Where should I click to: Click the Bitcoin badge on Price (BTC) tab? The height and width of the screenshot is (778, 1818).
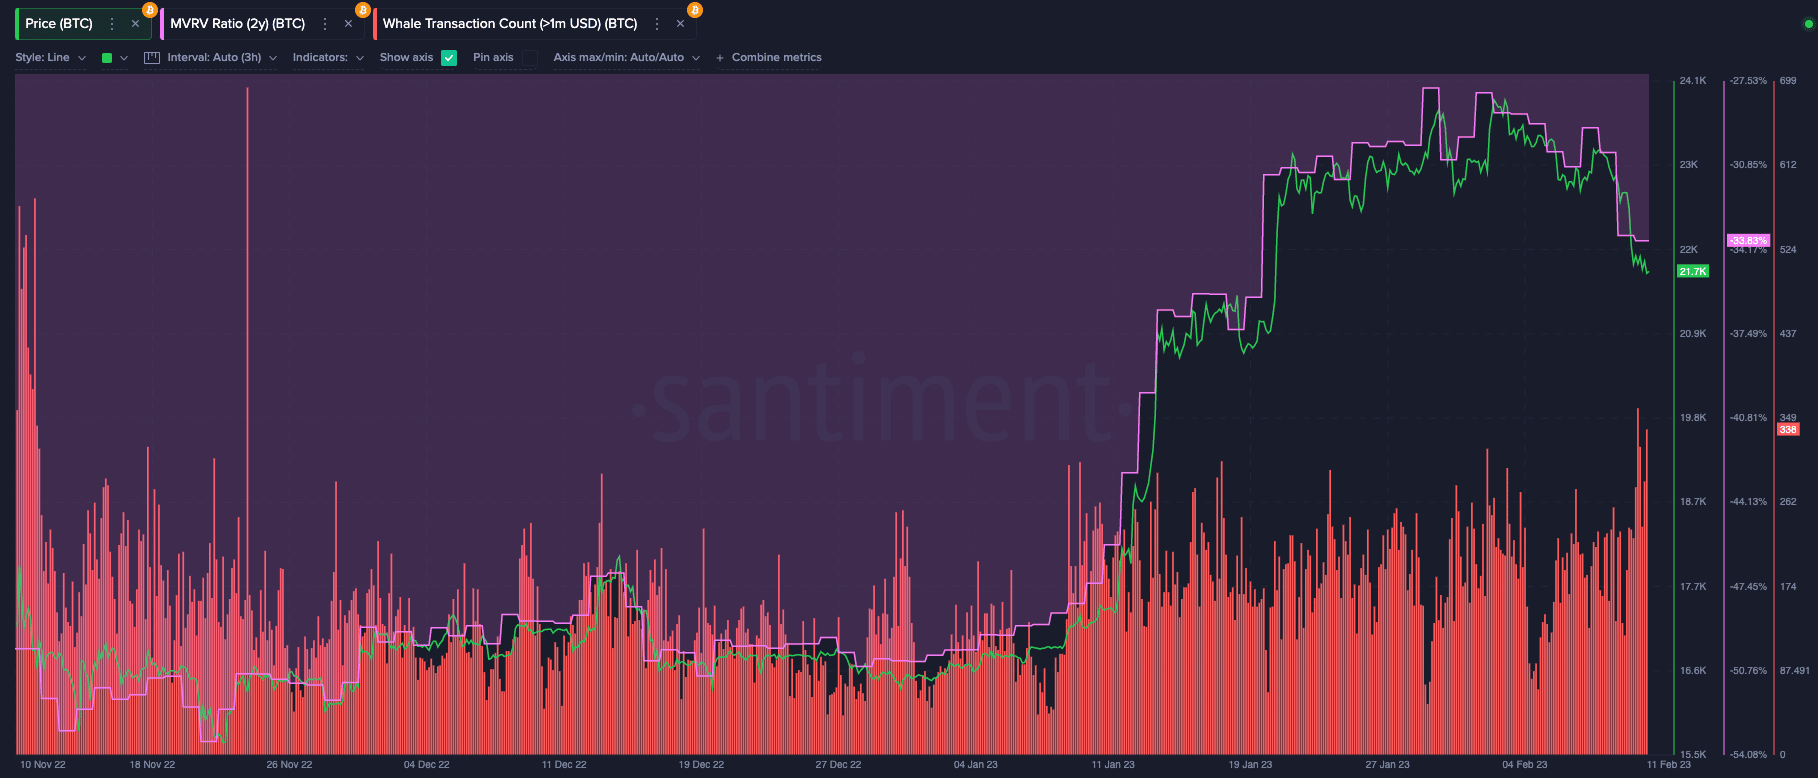tap(150, 10)
